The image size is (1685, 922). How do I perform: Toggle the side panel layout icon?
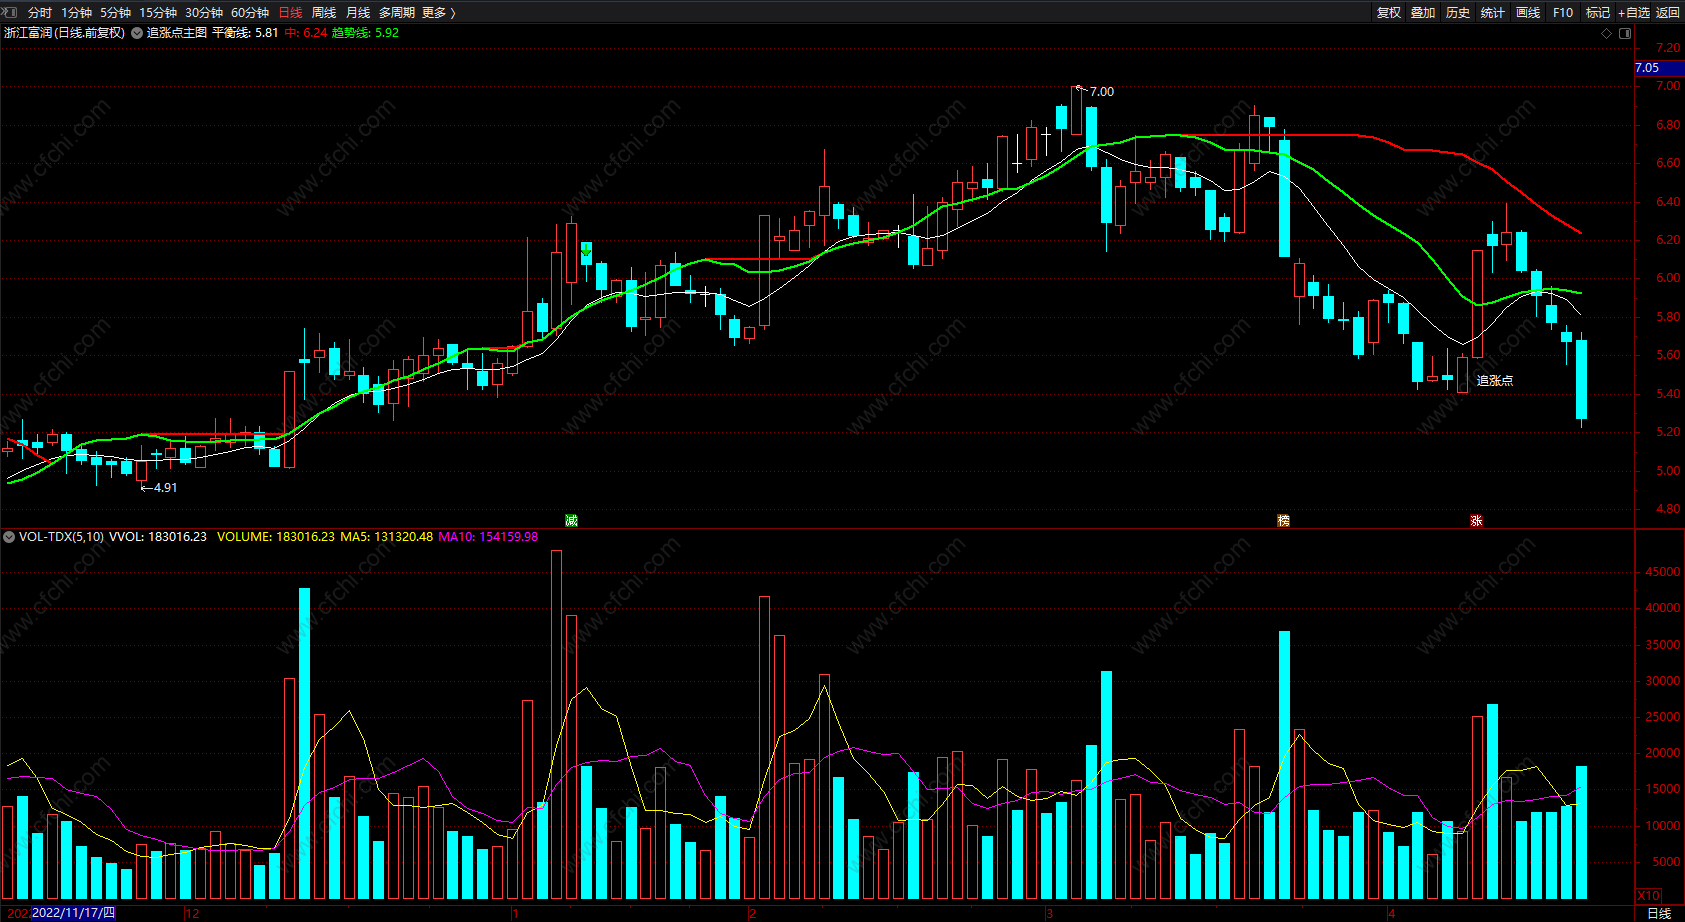[1625, 33]
